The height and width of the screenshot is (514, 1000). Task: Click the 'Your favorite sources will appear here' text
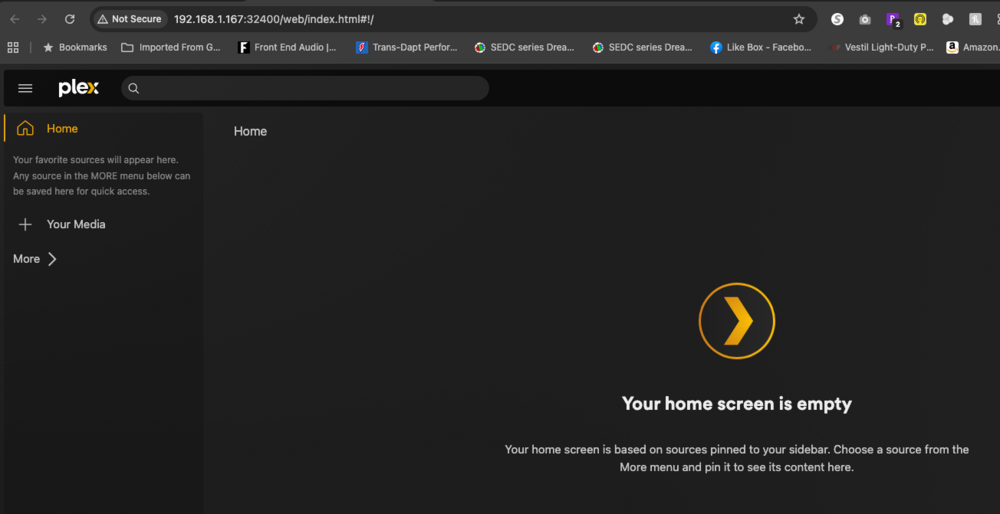point(96,160)
